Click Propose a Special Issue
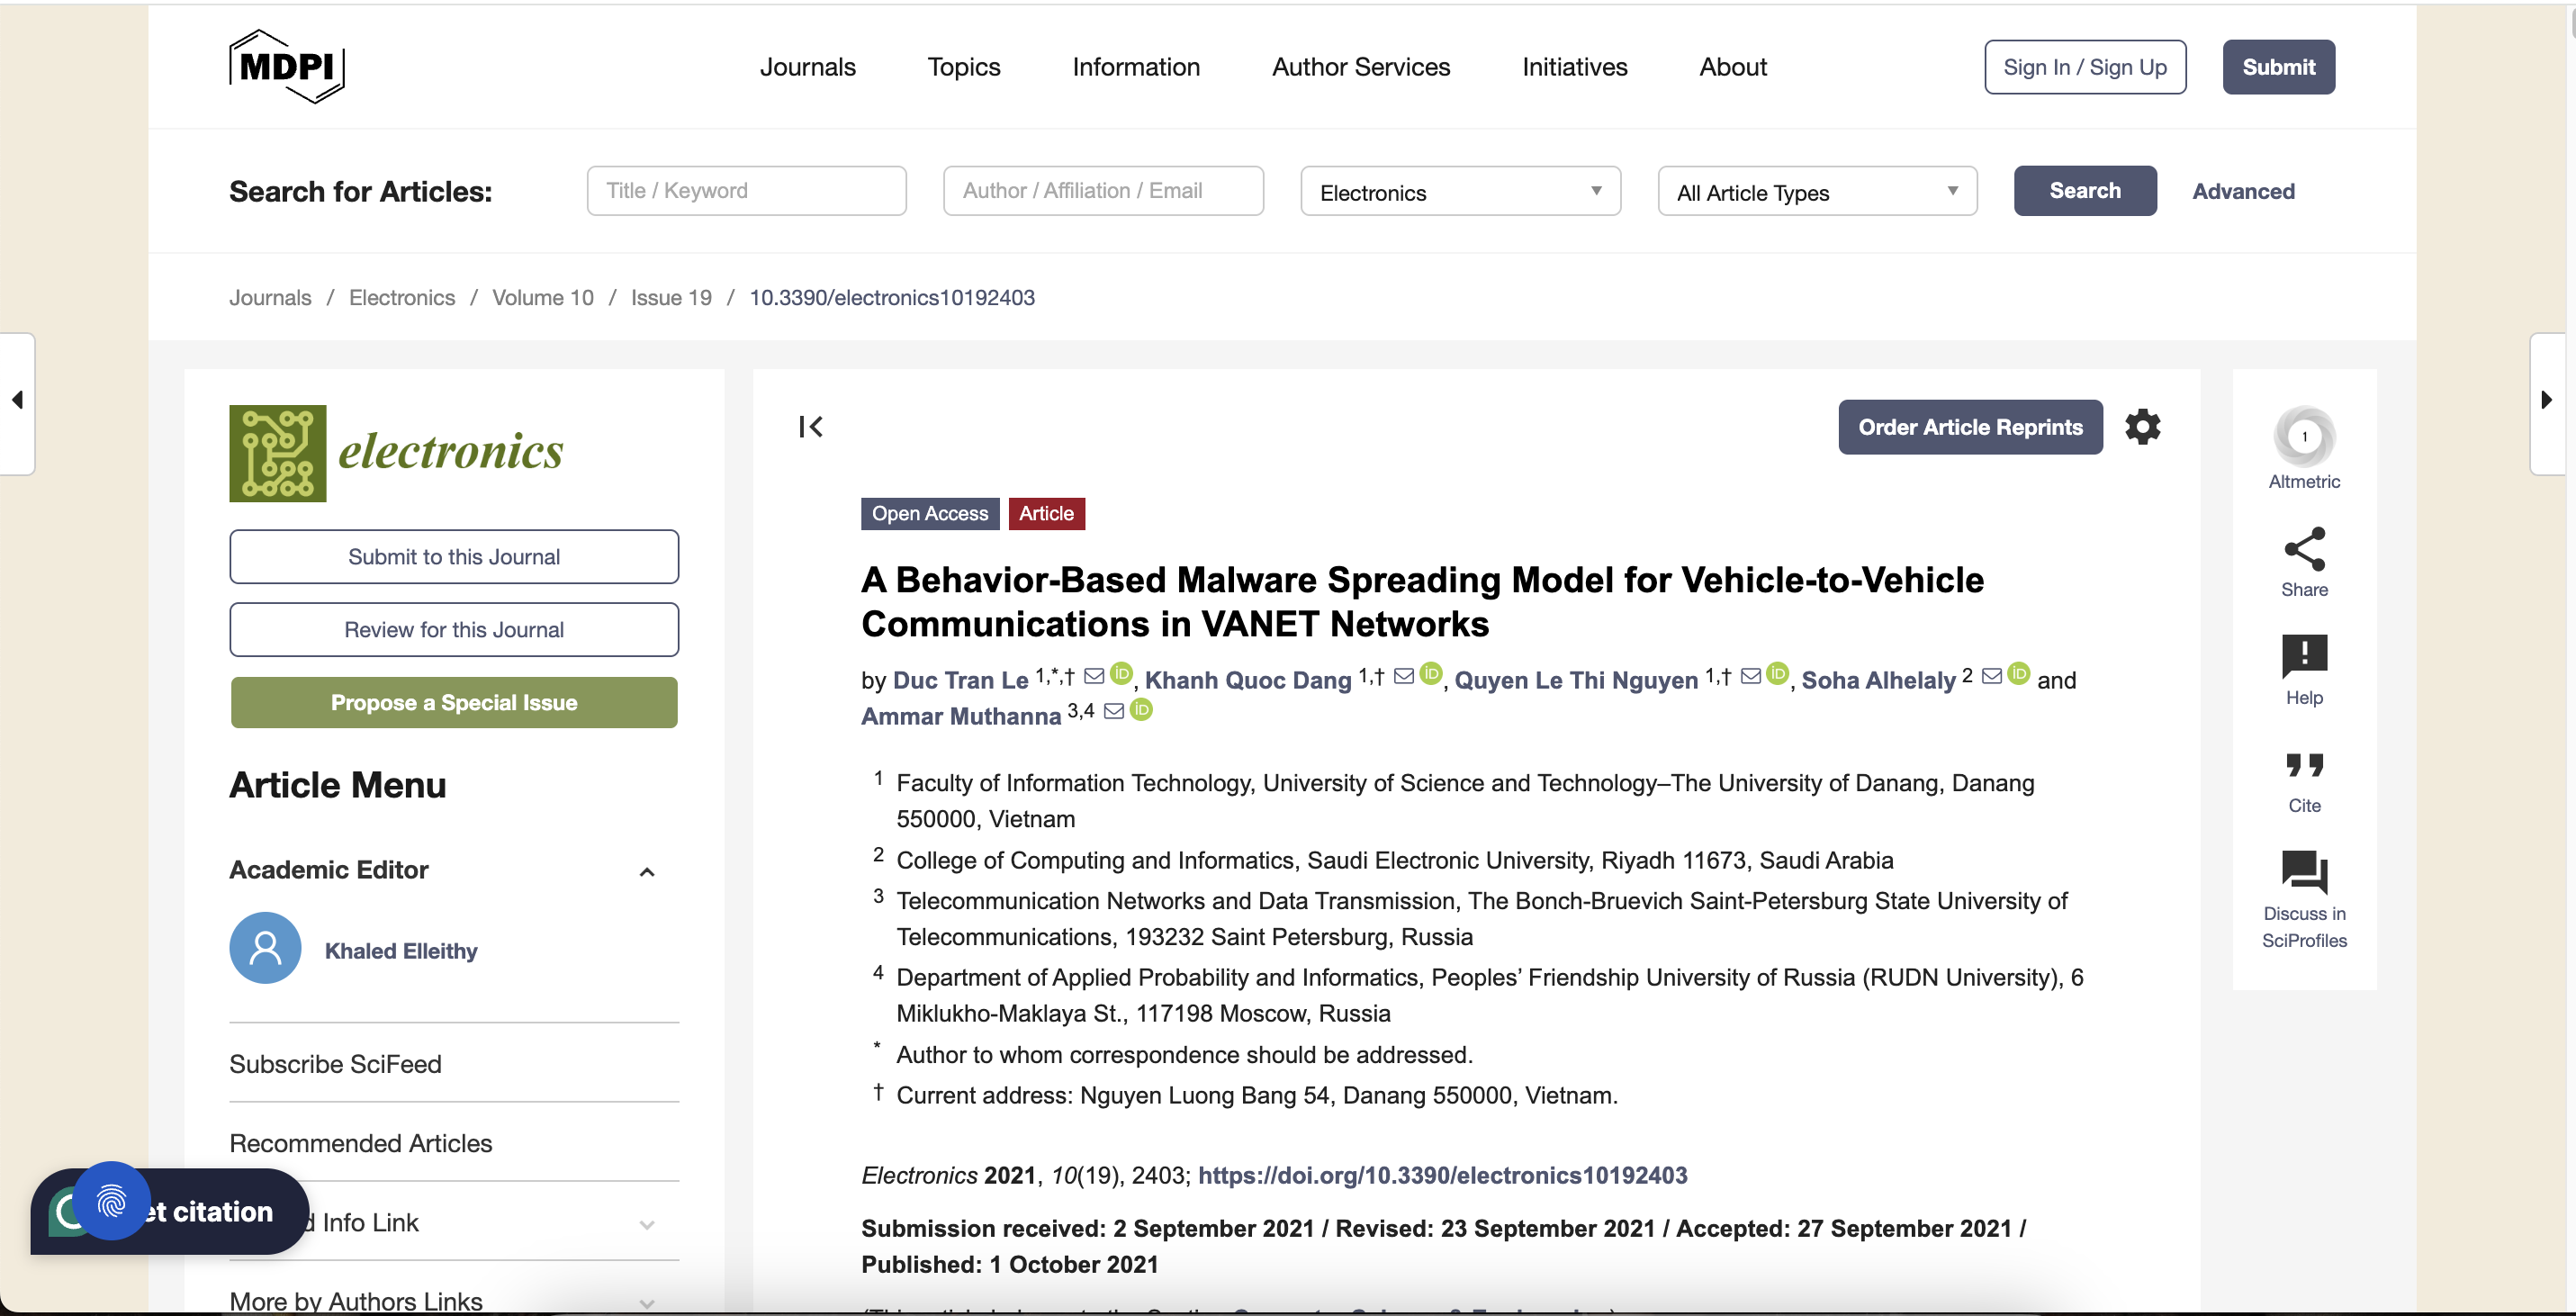This screenshot has height=1316, width=2576. tap(454, 702)
